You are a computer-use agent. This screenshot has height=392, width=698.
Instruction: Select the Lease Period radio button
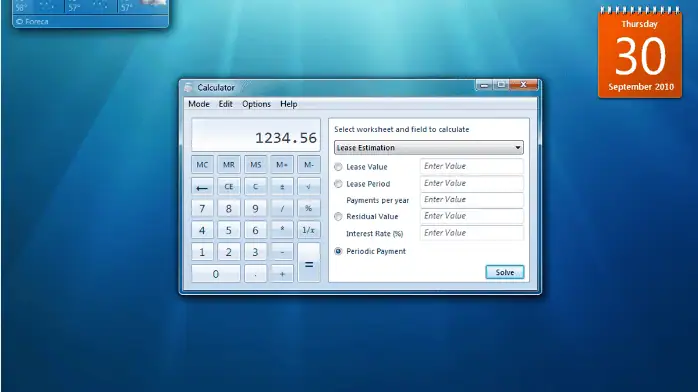pos(338,184)
